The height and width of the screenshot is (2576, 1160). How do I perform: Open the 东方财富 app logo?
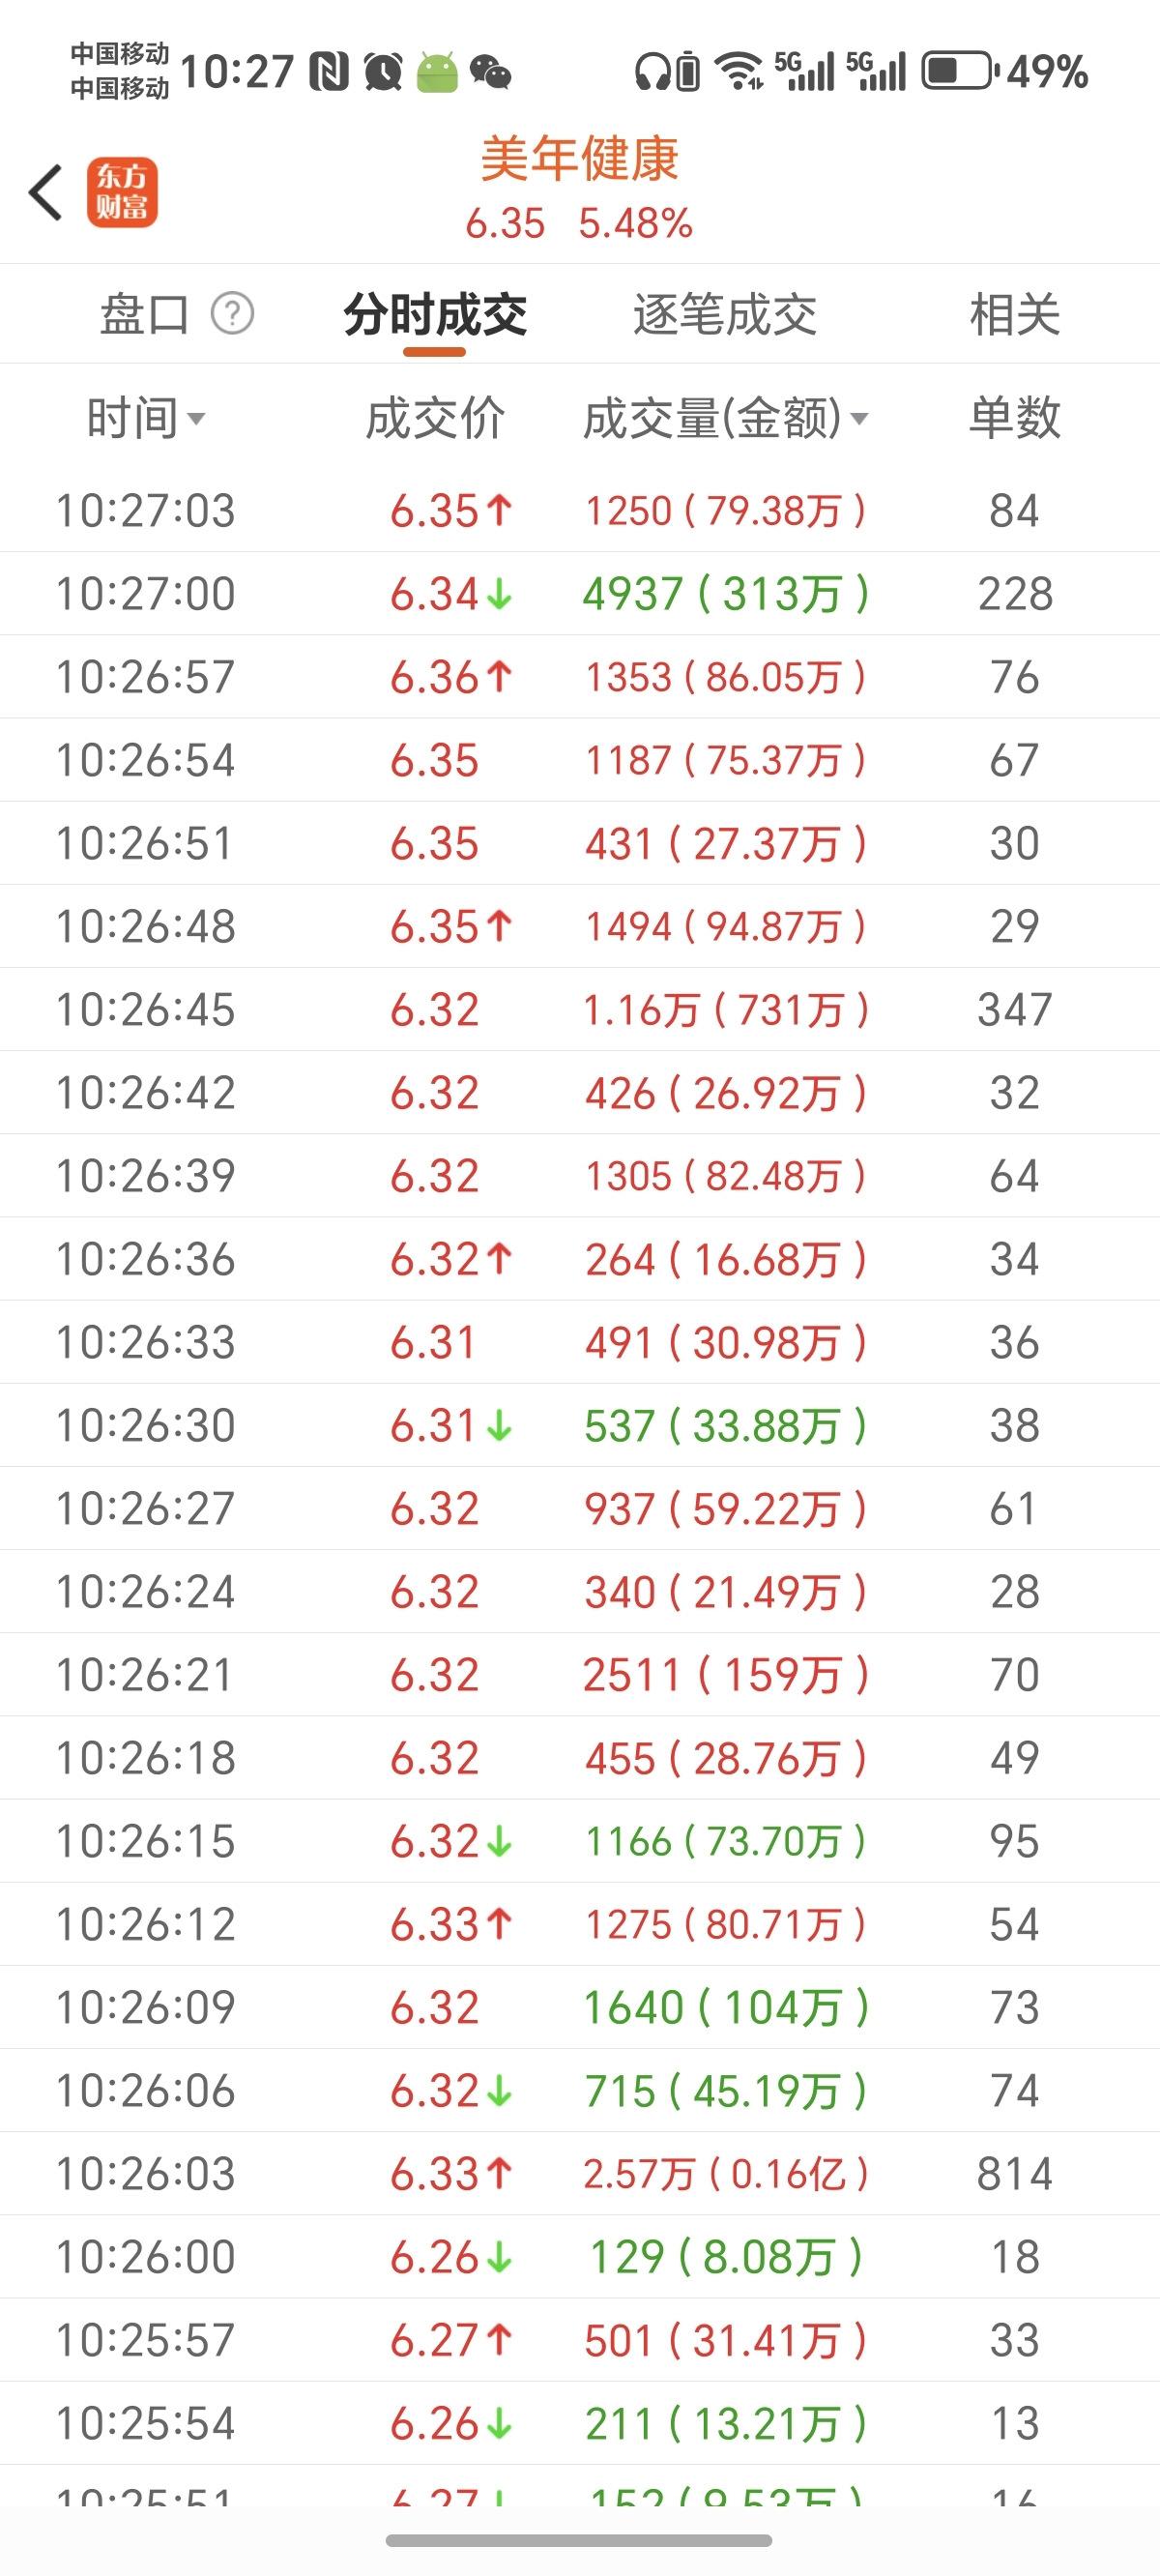pos(122,192)
